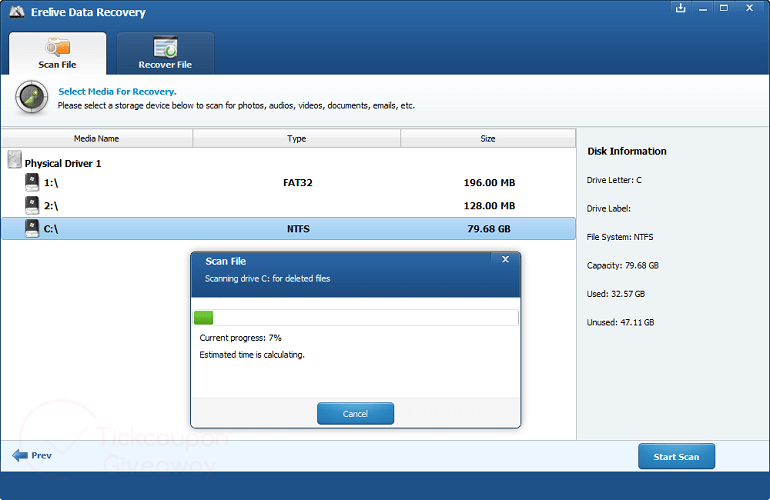Click the FAT32 type cell
This screenshot has height=500, width=770.
coord(298,183)
